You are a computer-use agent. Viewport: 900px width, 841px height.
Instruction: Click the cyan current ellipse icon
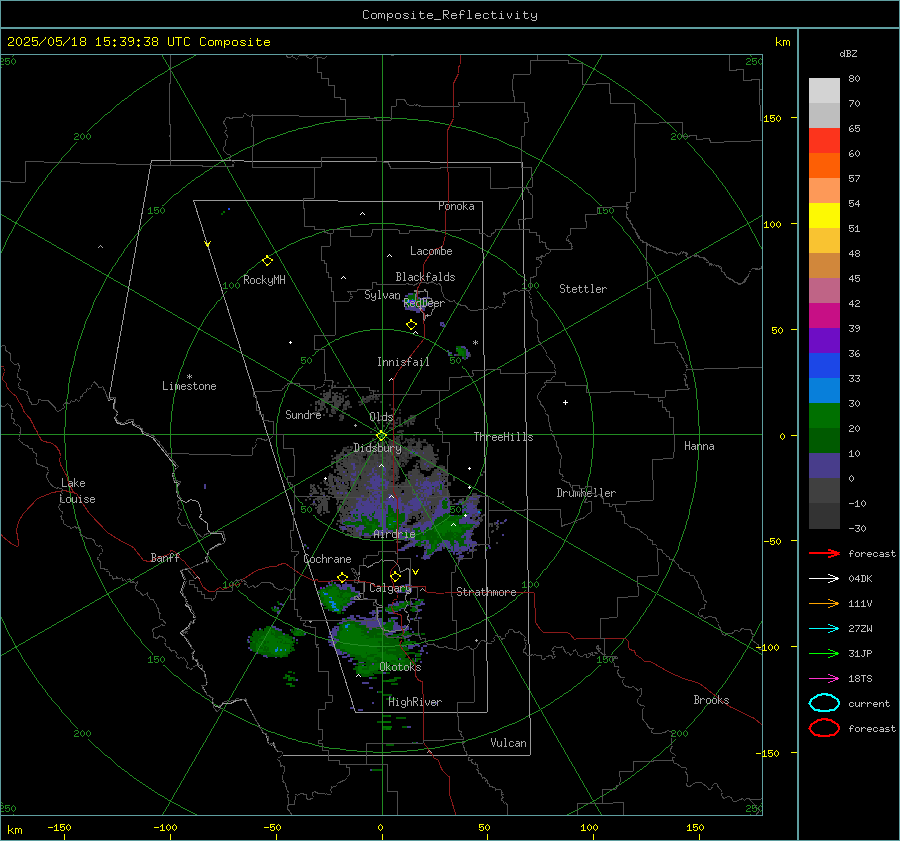824,703
